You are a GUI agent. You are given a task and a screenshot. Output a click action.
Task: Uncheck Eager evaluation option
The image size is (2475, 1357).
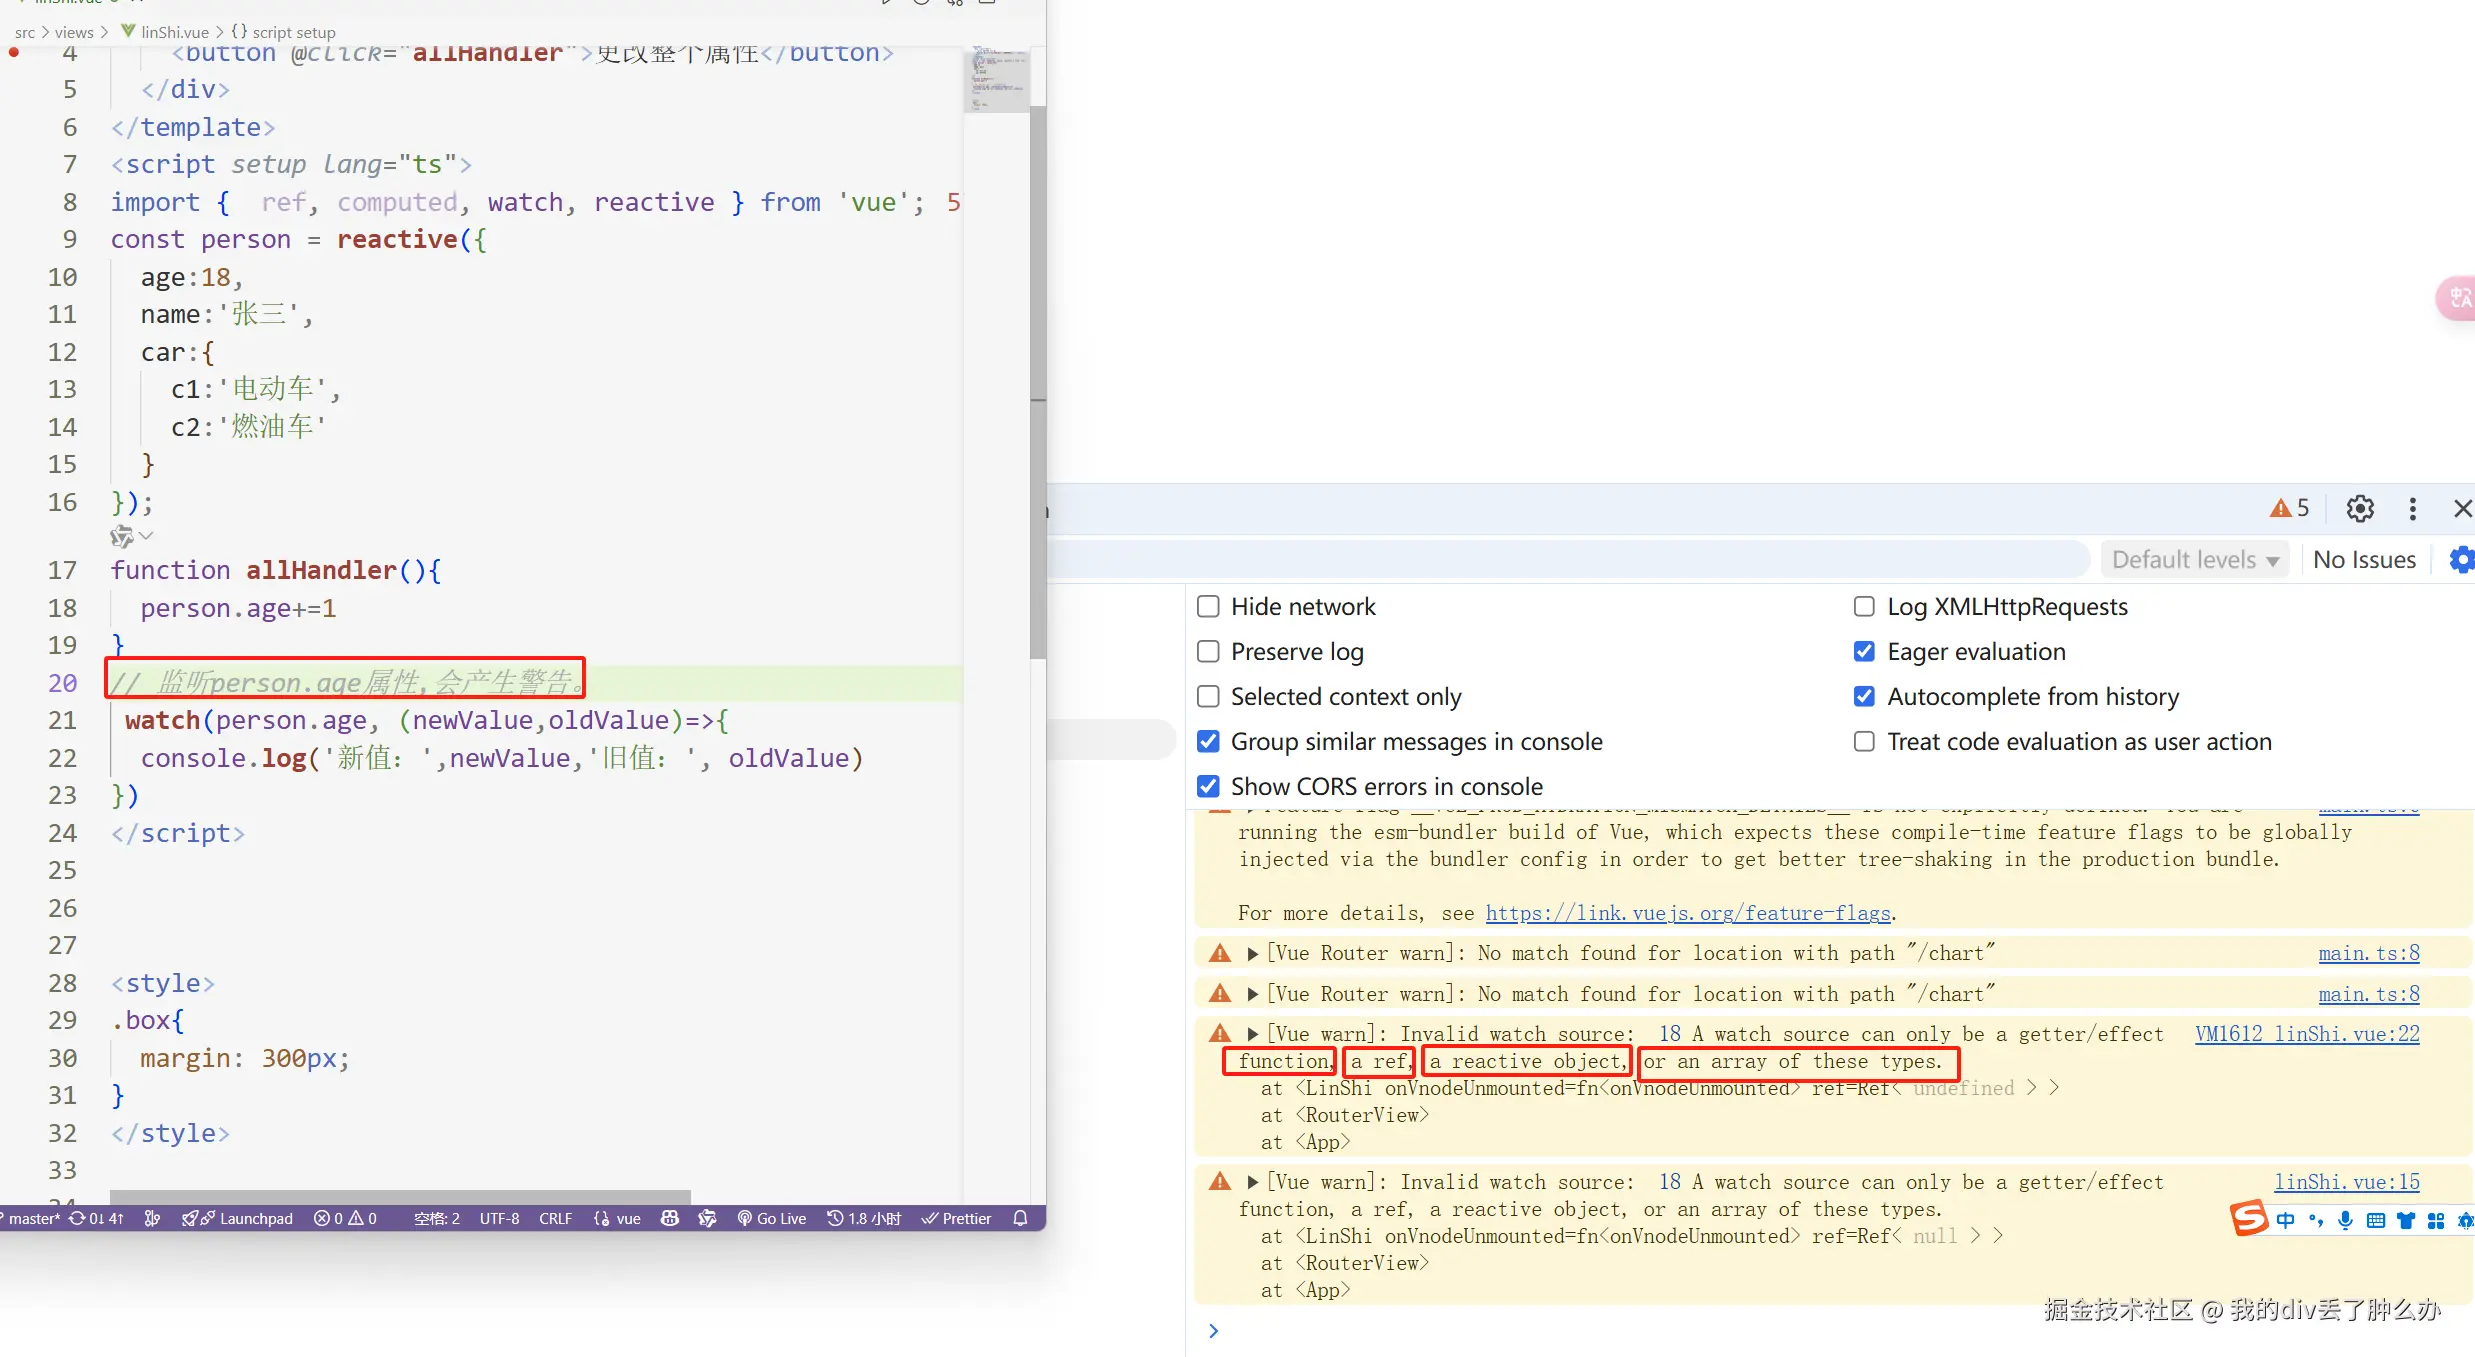pyautogui.click(x=1864, y=652)
